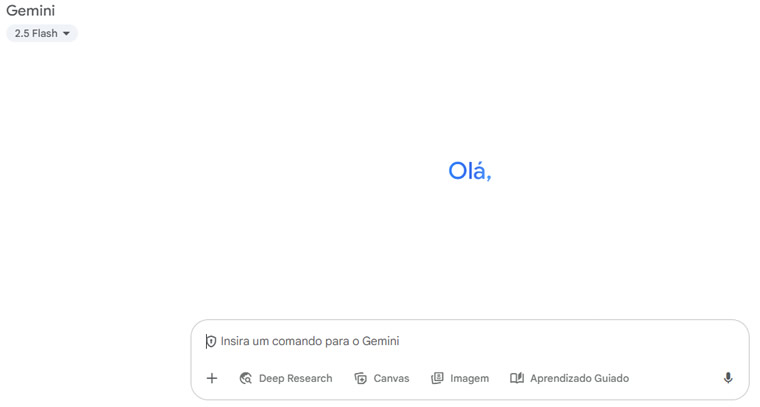This screenshot has height=407, width=760.
Task: Click the Canvas icon in the prompt bar
Action: coord(361,378)
